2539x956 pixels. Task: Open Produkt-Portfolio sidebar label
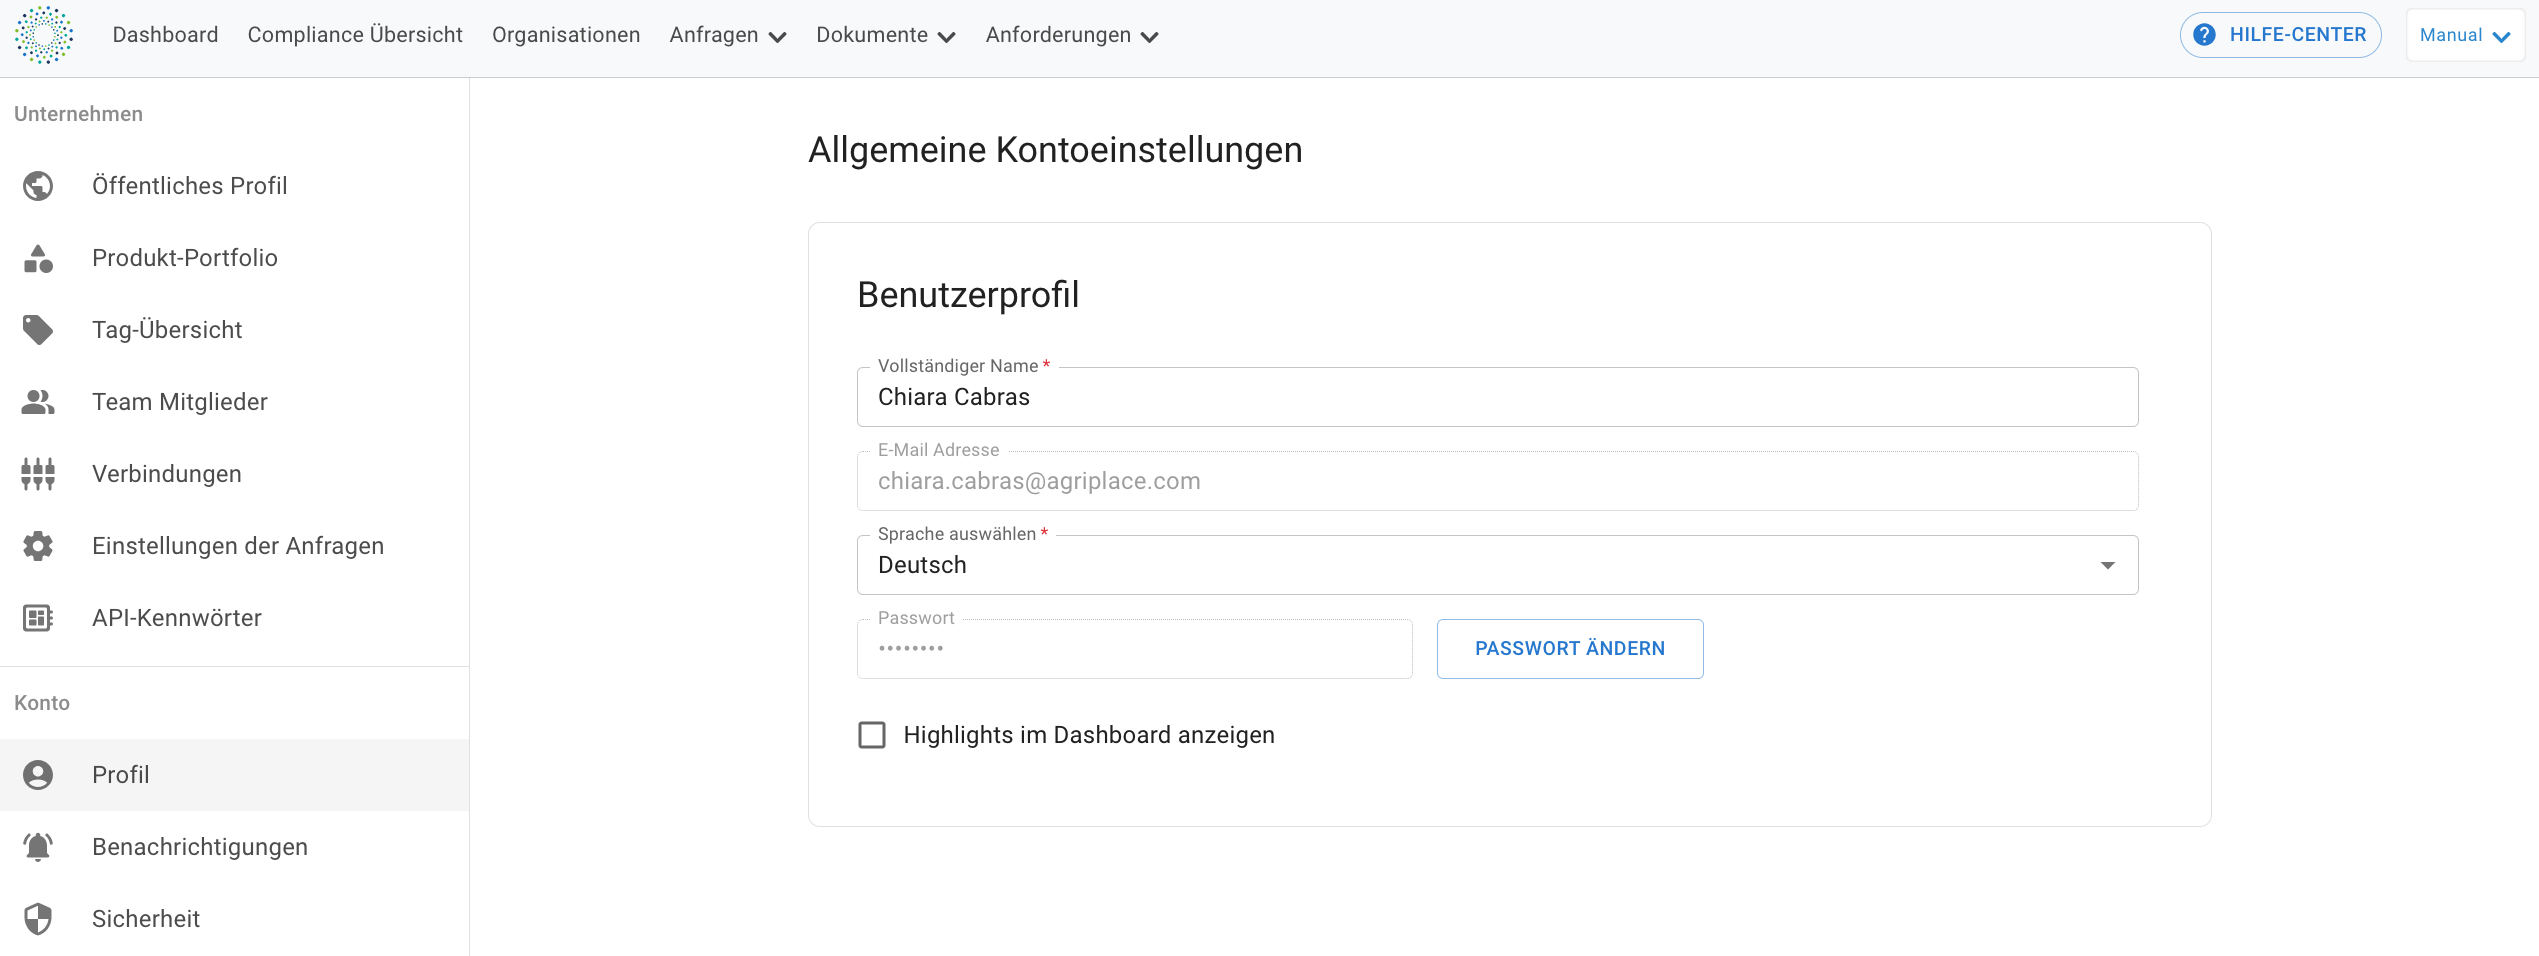pyautogui.click(x=185, y=258)
